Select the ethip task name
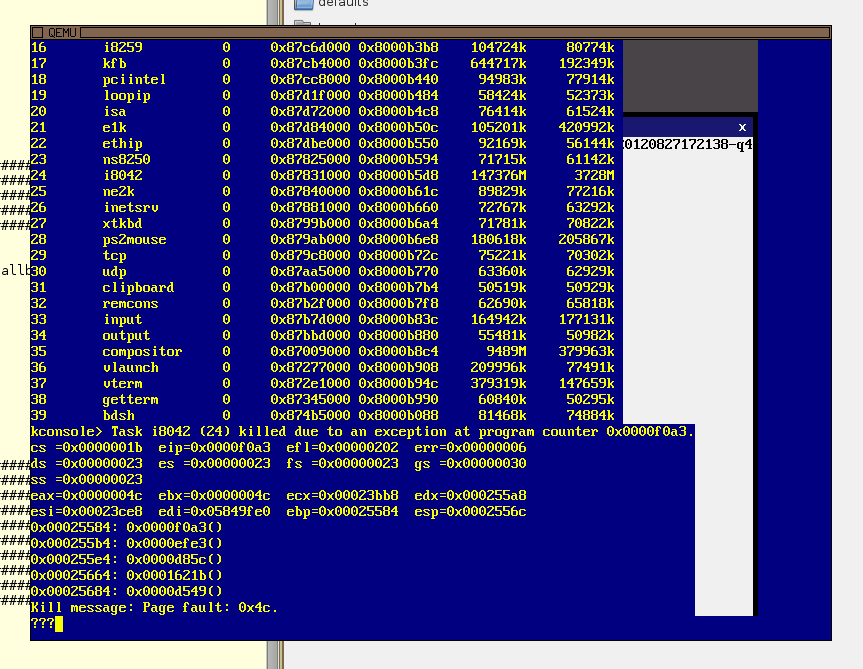863x669 pixels. (x=123, y=144)
